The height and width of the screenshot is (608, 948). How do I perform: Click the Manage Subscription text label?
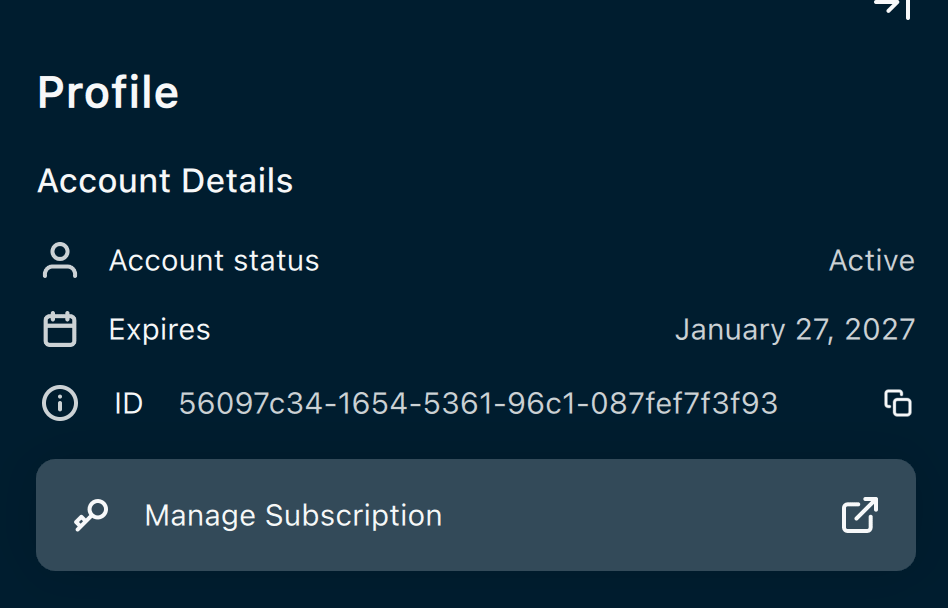(x=293, y=516)
